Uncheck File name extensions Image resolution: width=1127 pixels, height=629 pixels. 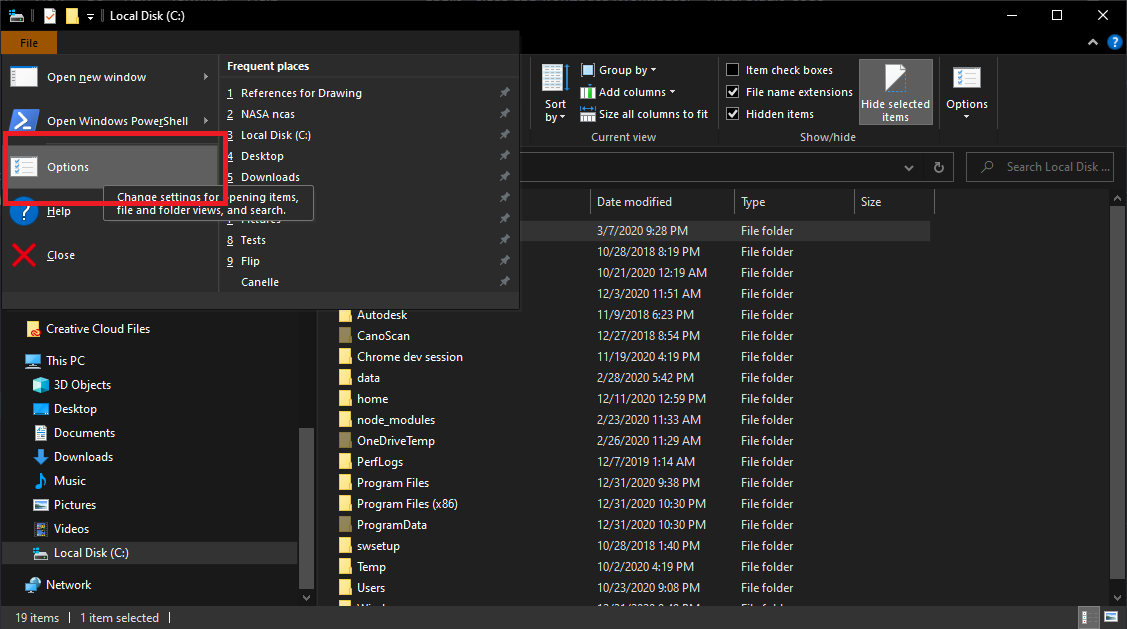(x=733, y=92)
